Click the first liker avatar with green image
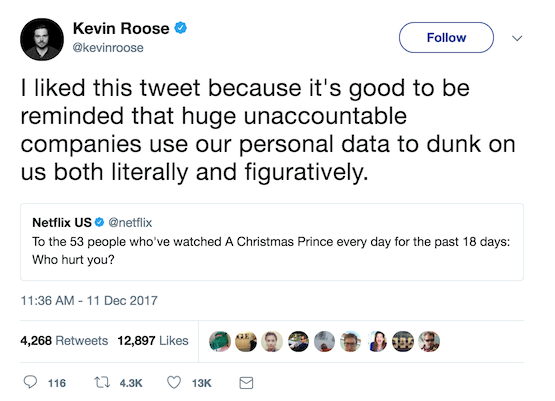Viewport: 555px width, 401px height. (220, 341)
